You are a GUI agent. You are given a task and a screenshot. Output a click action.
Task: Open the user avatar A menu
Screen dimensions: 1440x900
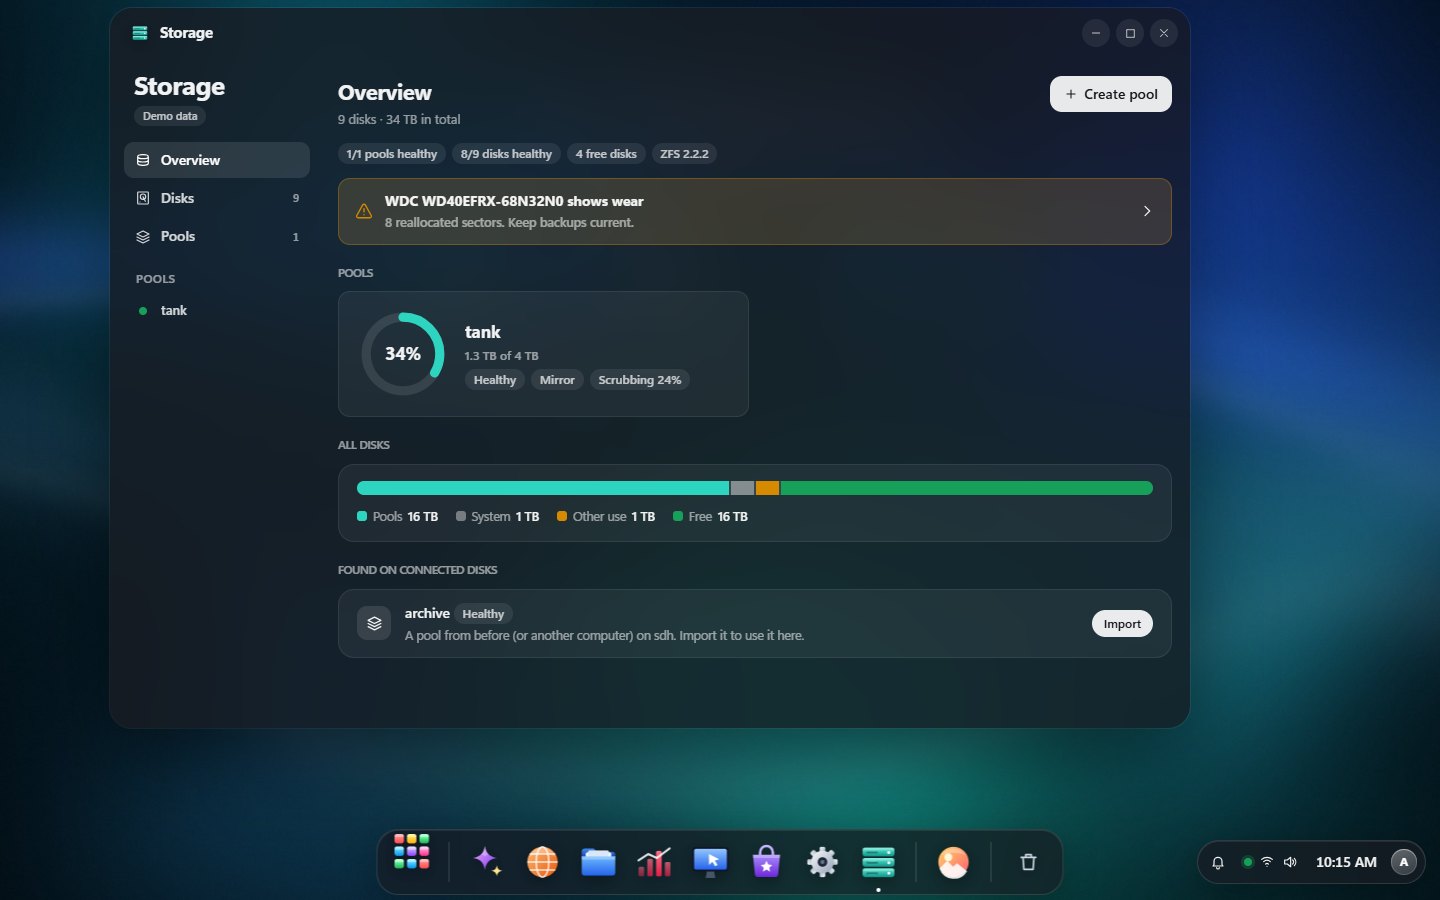click(x=1404, y=862)
